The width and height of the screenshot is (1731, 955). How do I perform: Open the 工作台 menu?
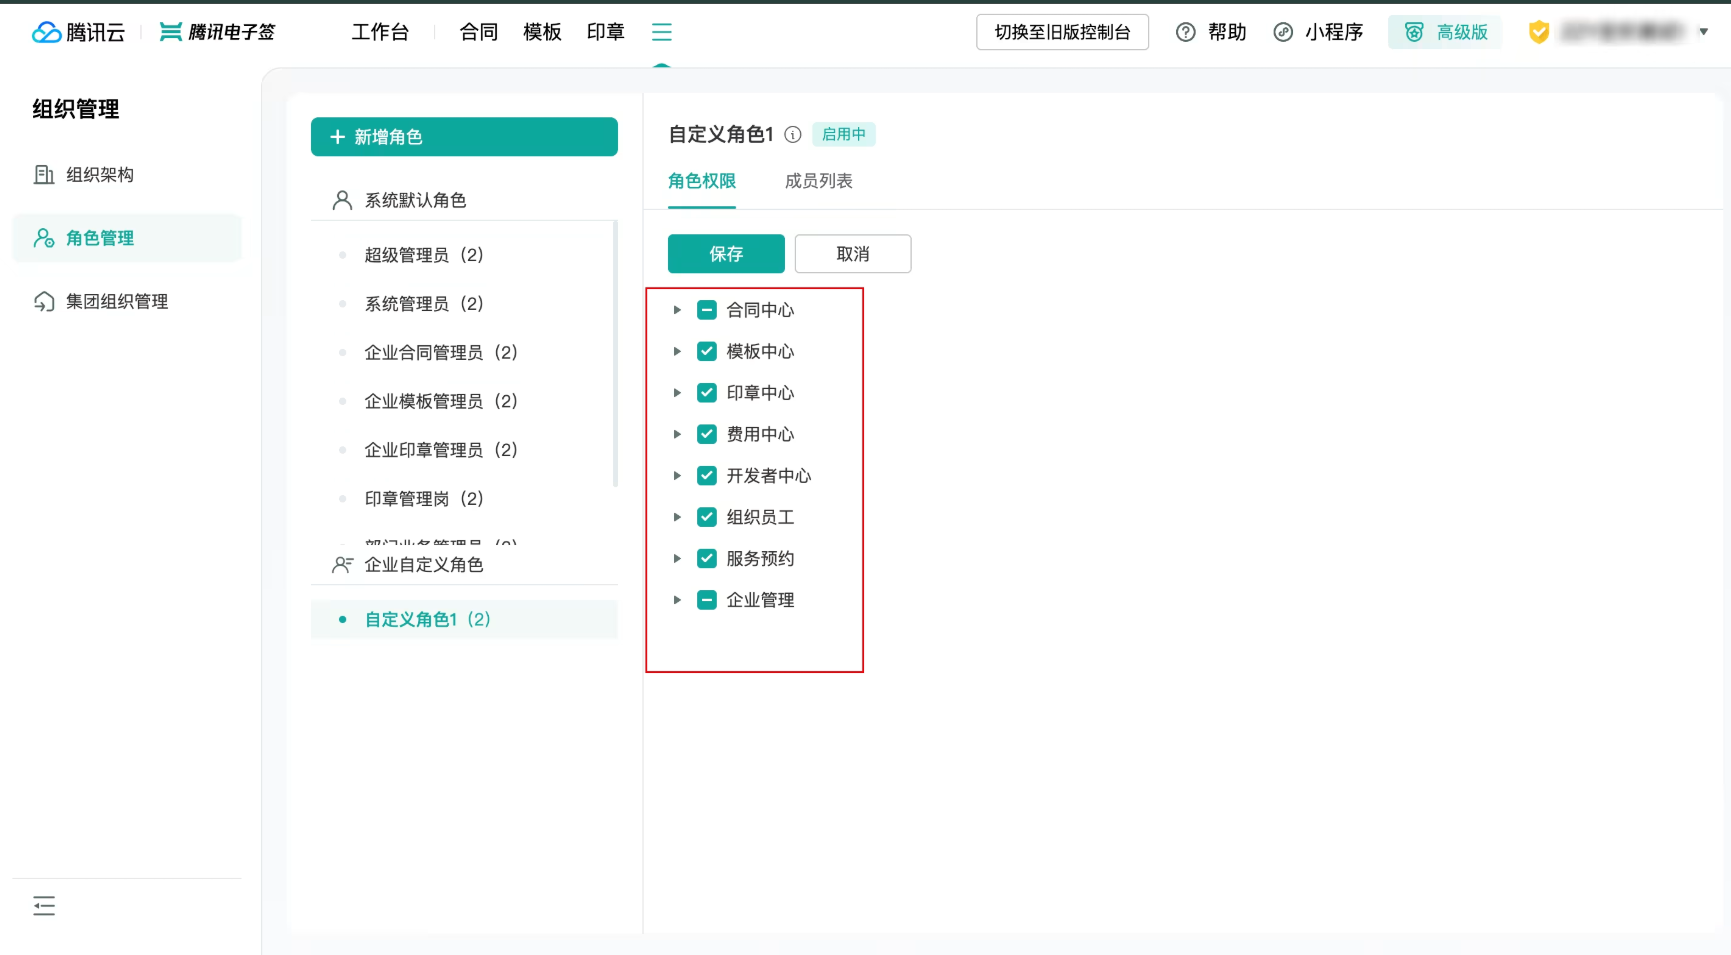[380, 32]
